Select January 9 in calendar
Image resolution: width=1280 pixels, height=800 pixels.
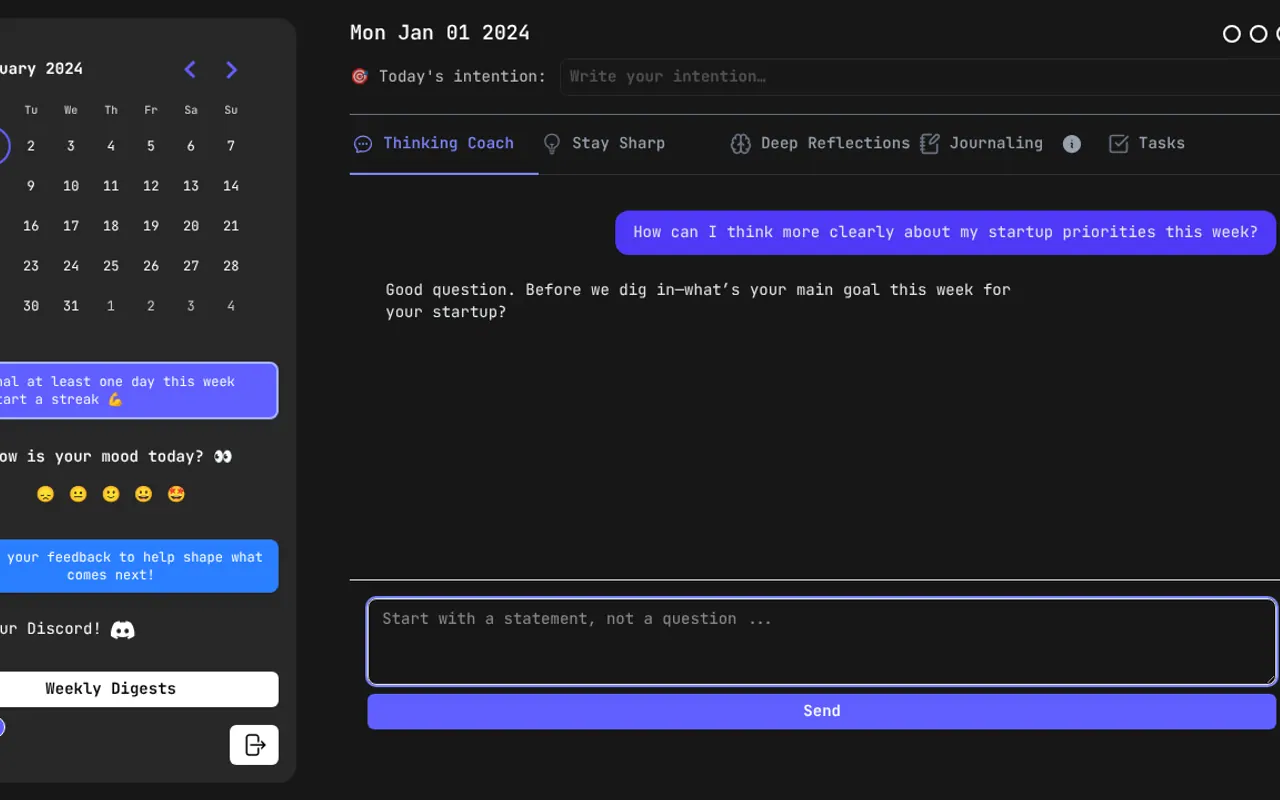[x=31, y=186]
